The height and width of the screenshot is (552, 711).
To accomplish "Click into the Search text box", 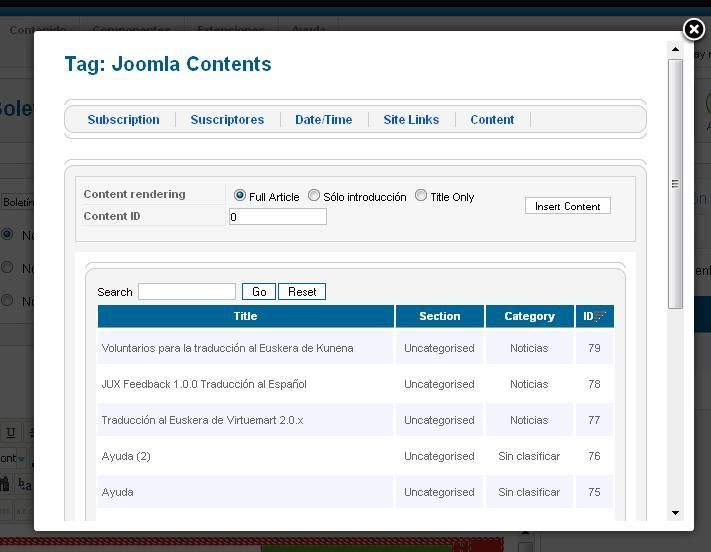I will click(187, 292).
